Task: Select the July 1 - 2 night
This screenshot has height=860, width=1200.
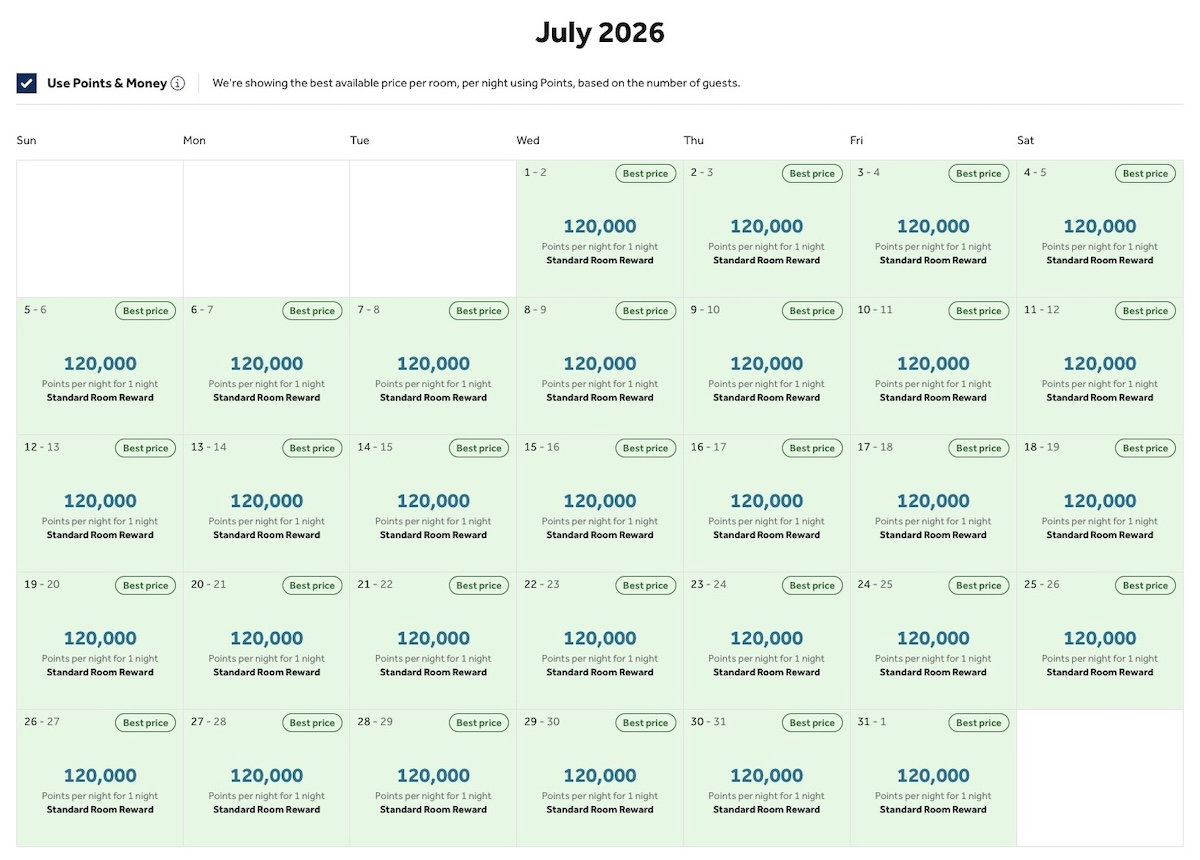Action: [x=600, y=228]
